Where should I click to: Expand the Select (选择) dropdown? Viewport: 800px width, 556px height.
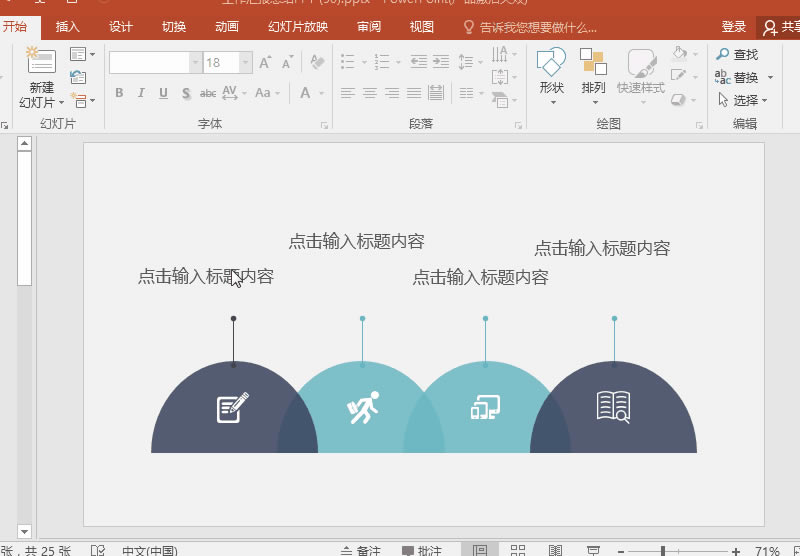coord(743,100)
